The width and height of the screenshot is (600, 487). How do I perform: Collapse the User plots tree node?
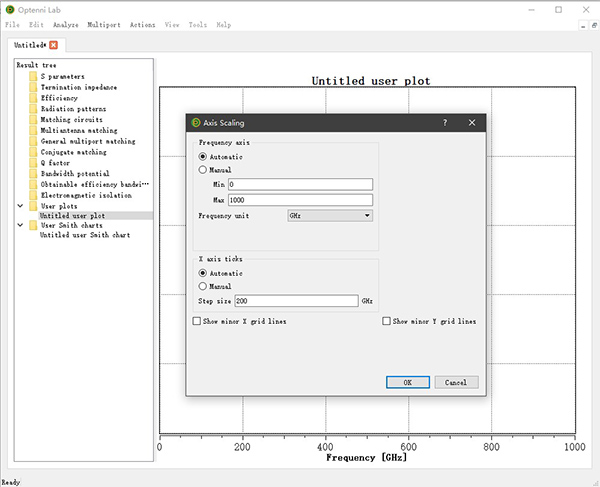tap(20, 206)
